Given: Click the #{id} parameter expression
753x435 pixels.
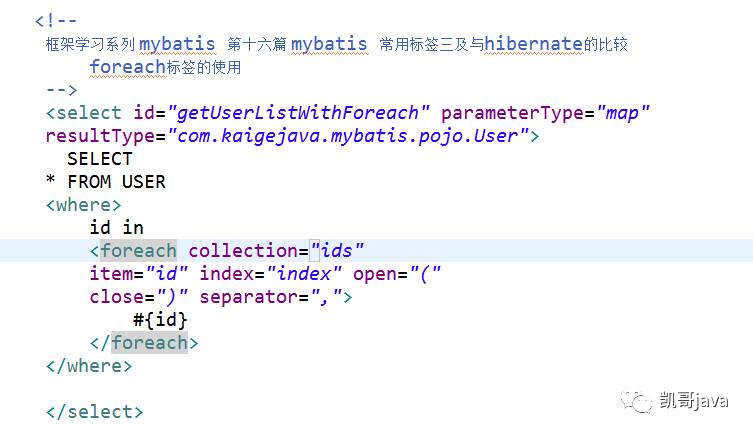Looking at the screenshot, I should (x=160, y=320).
